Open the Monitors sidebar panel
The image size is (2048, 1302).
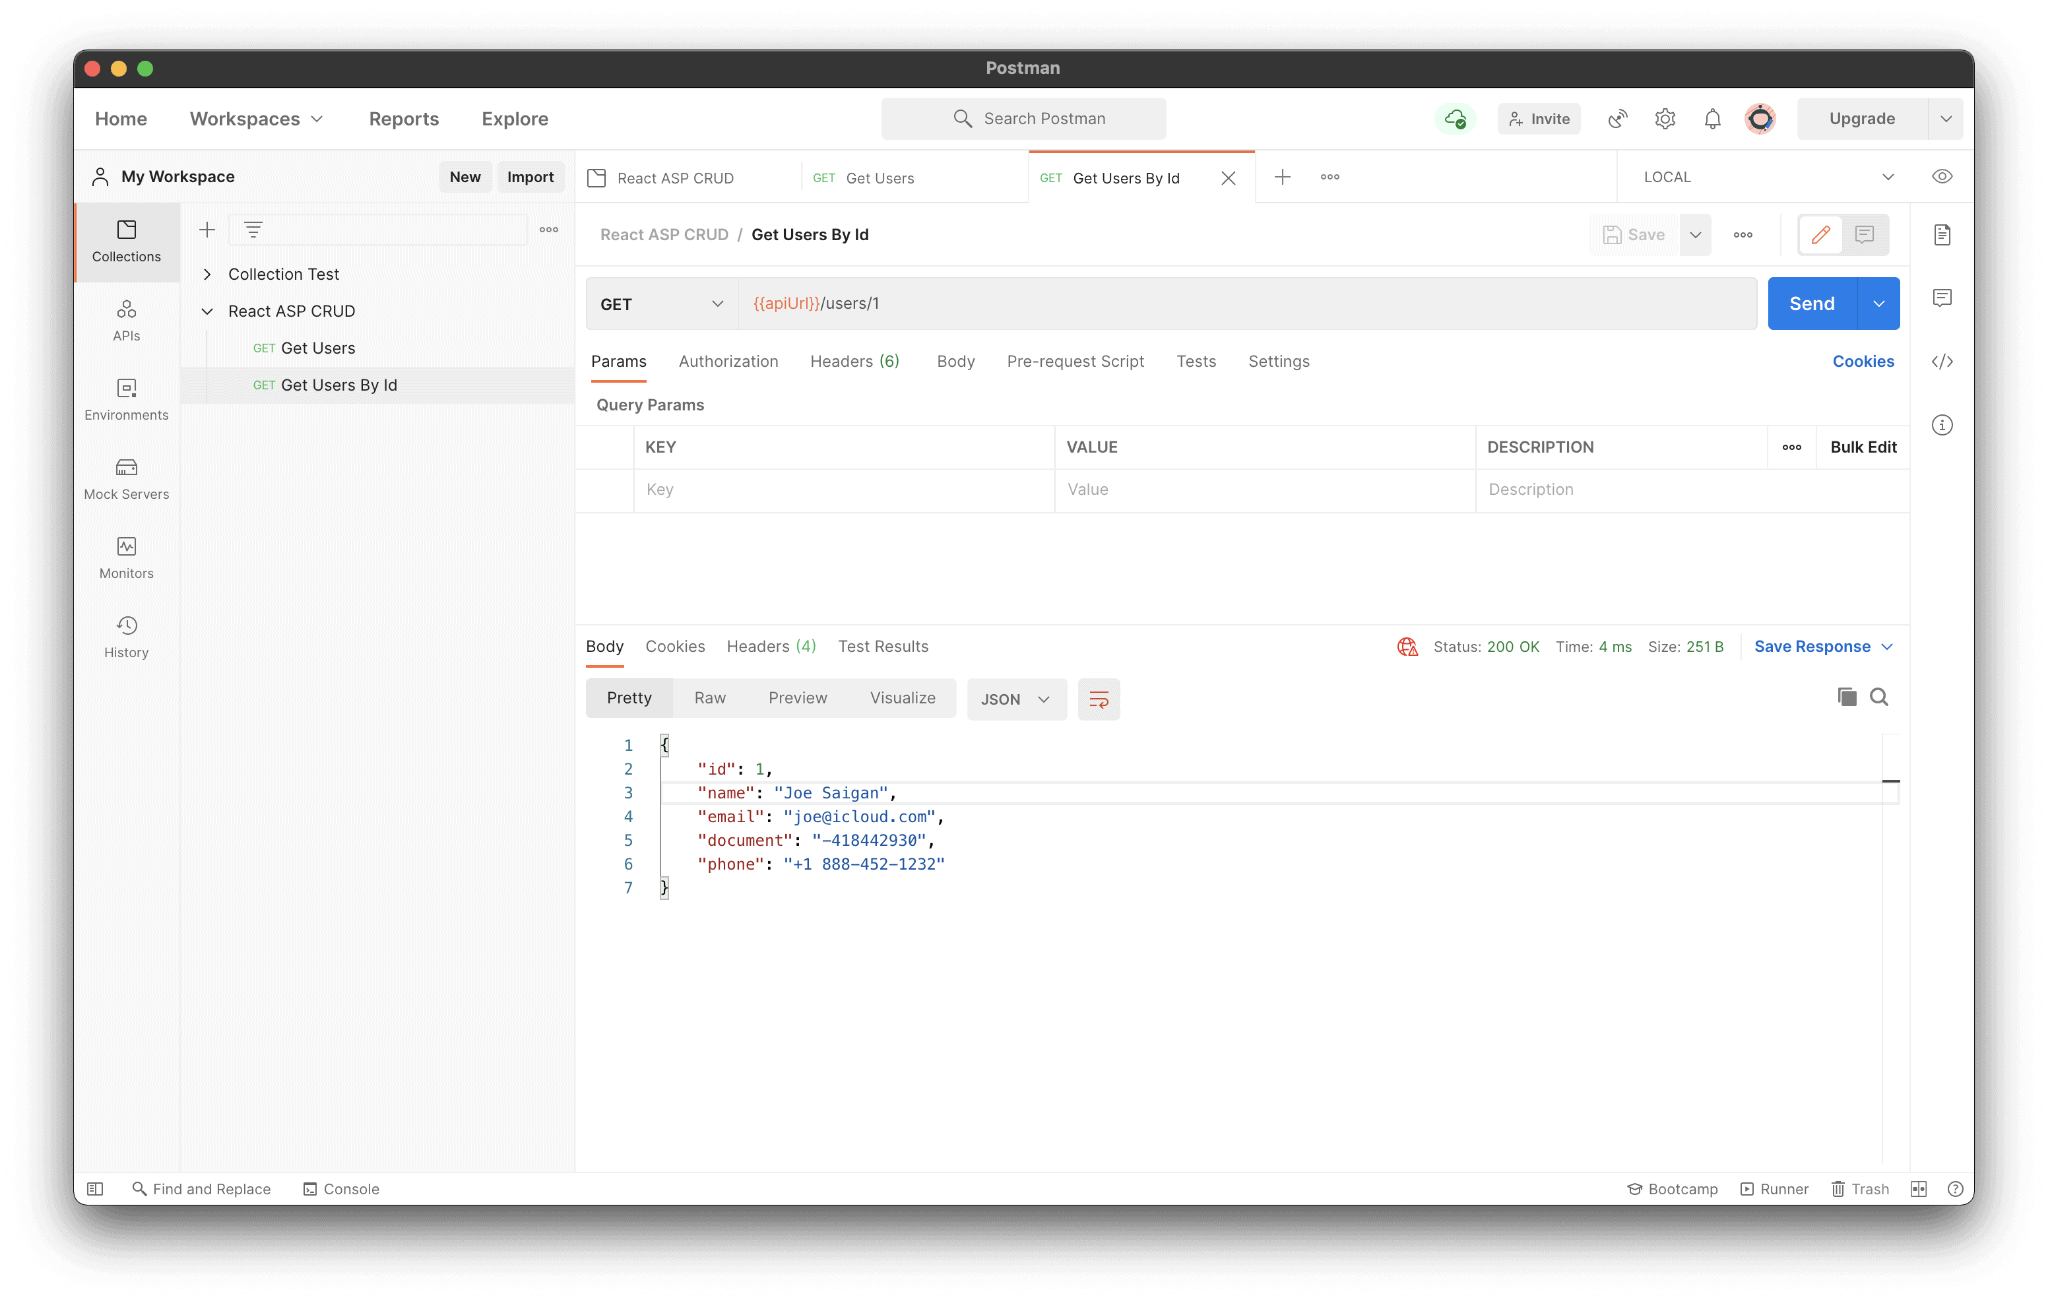(126, 558)
